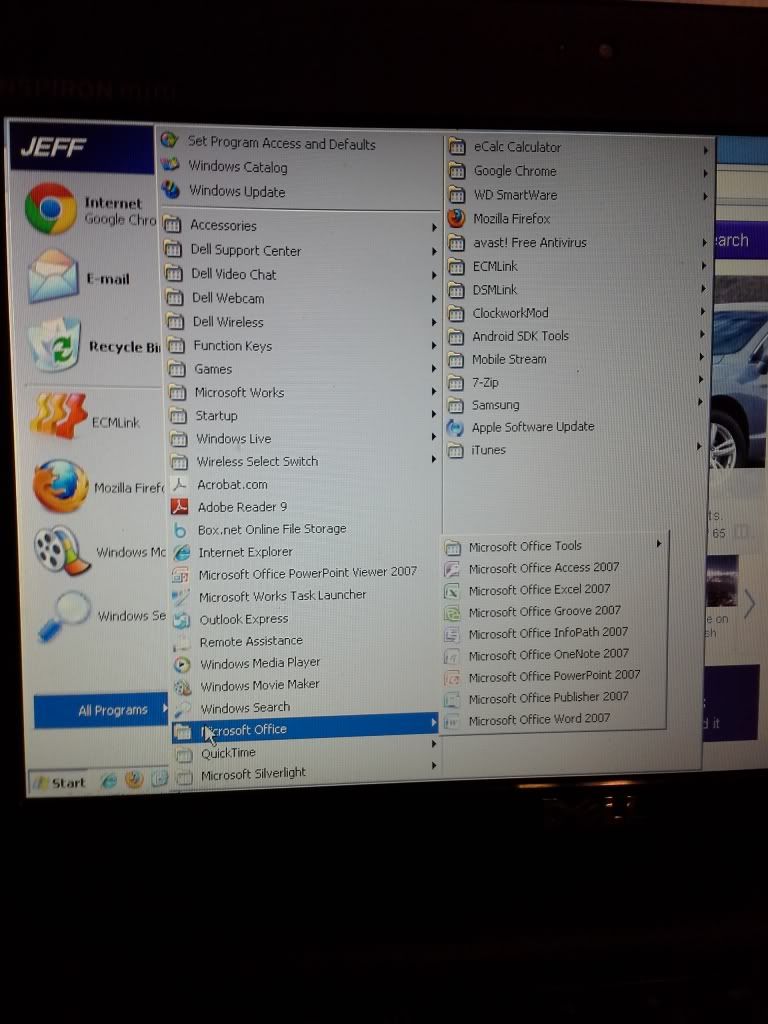Screen dimensions: 768x1024
Task: Click Internet Explorer icon in Quick Launch taskbar
Action: point(109,780)
